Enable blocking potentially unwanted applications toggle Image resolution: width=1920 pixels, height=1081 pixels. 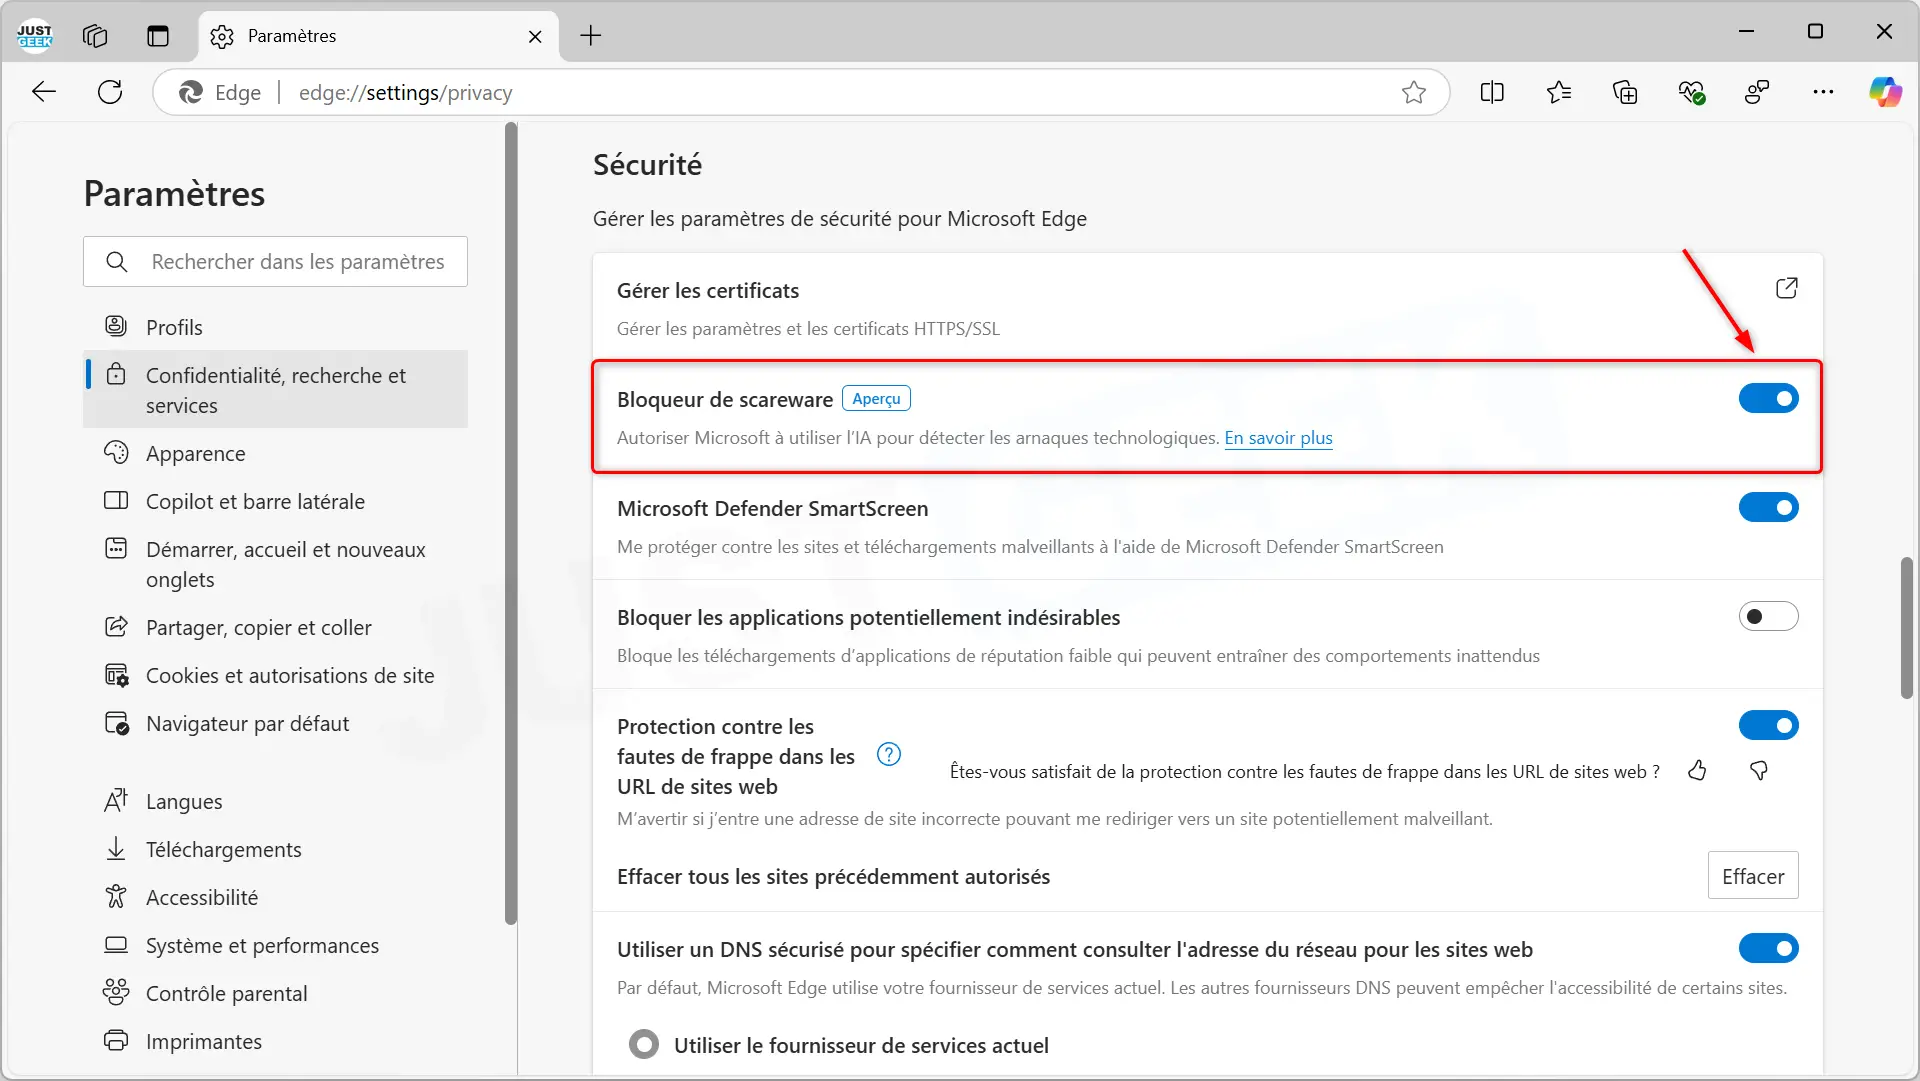[1768, 617]
